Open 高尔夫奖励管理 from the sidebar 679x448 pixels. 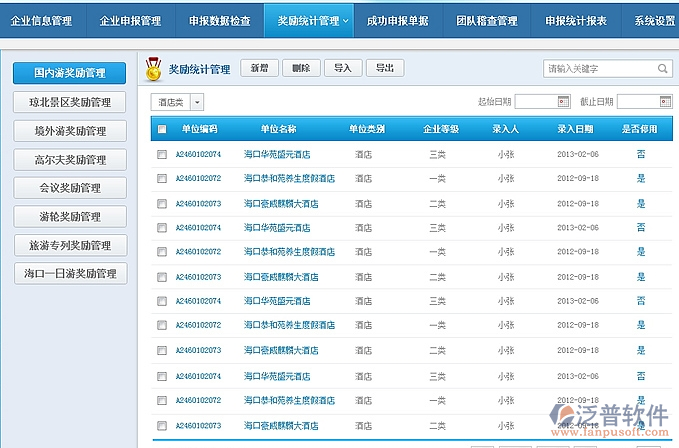click(70, 160)
